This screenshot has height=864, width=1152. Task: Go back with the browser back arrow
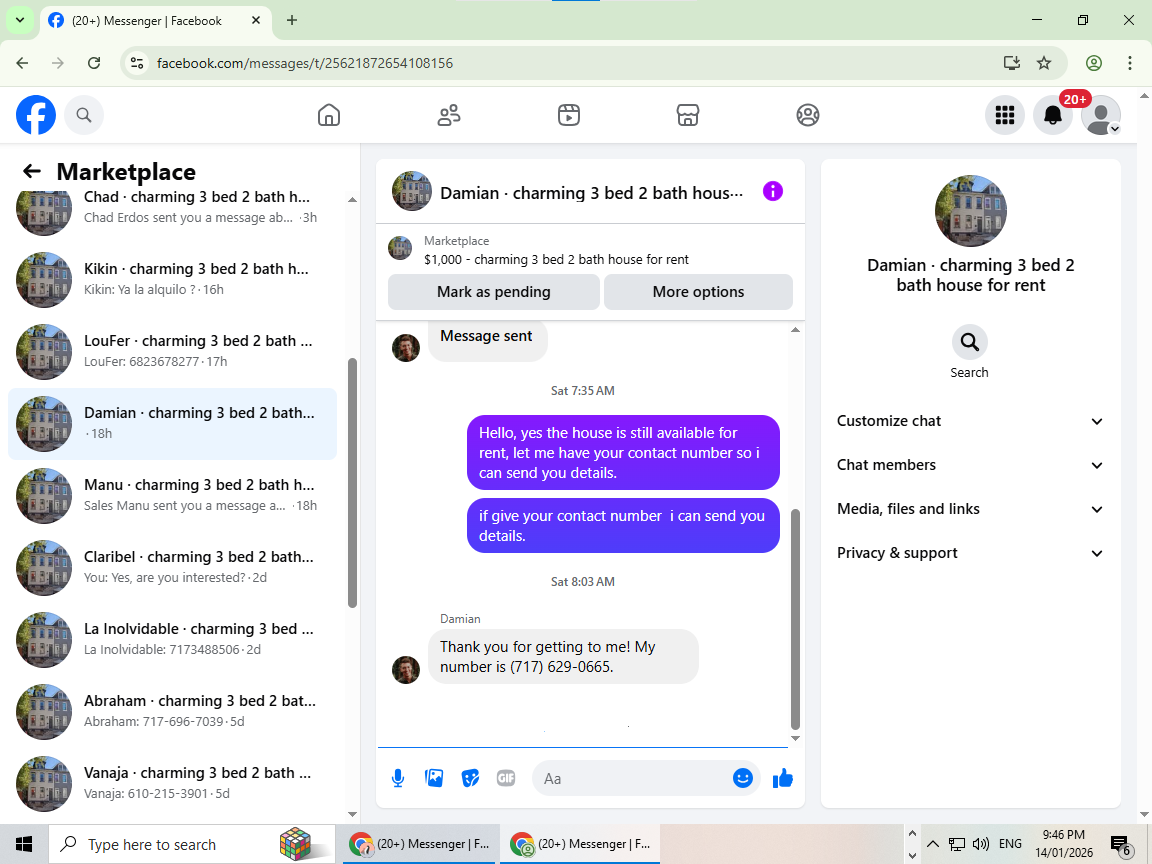click(22, 63)
